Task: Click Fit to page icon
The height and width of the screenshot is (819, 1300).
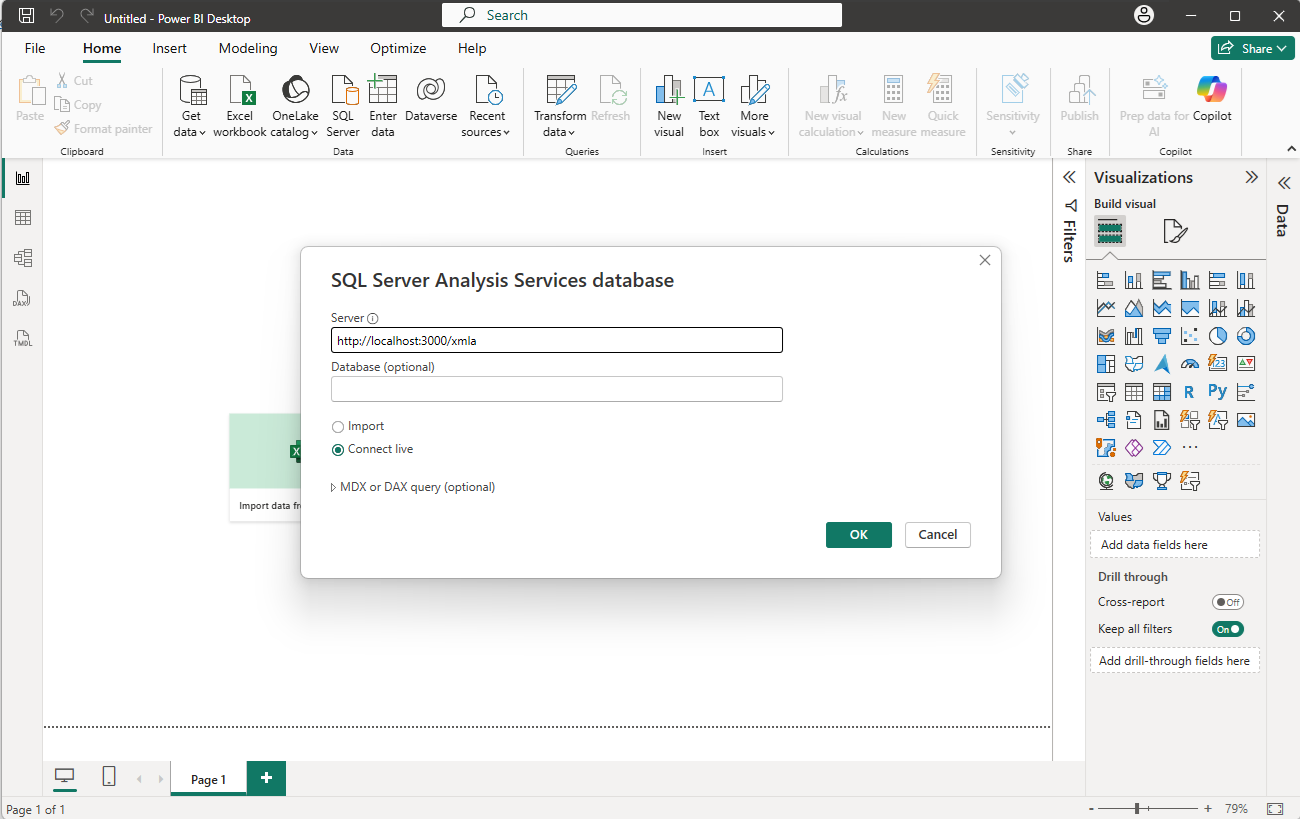Action: point(1274,808)
